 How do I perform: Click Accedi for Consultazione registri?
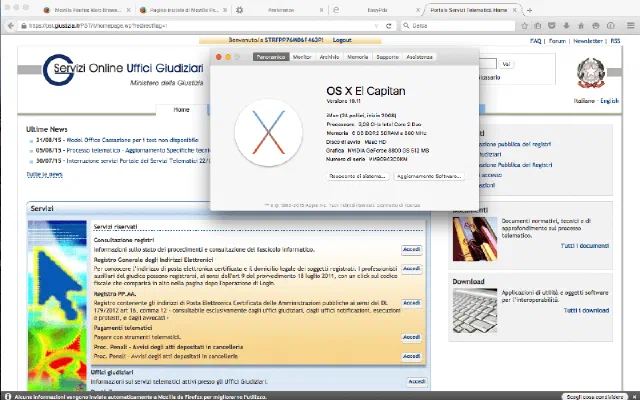tap(411, 249)
